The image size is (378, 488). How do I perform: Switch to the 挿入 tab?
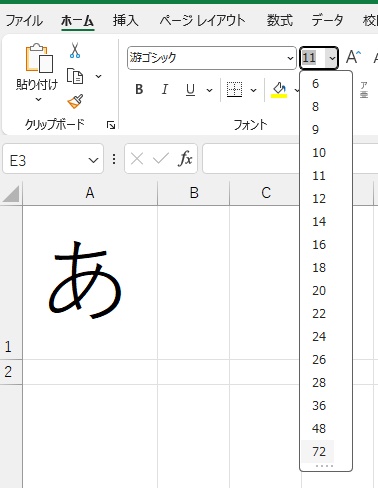[x=125, y=21]
